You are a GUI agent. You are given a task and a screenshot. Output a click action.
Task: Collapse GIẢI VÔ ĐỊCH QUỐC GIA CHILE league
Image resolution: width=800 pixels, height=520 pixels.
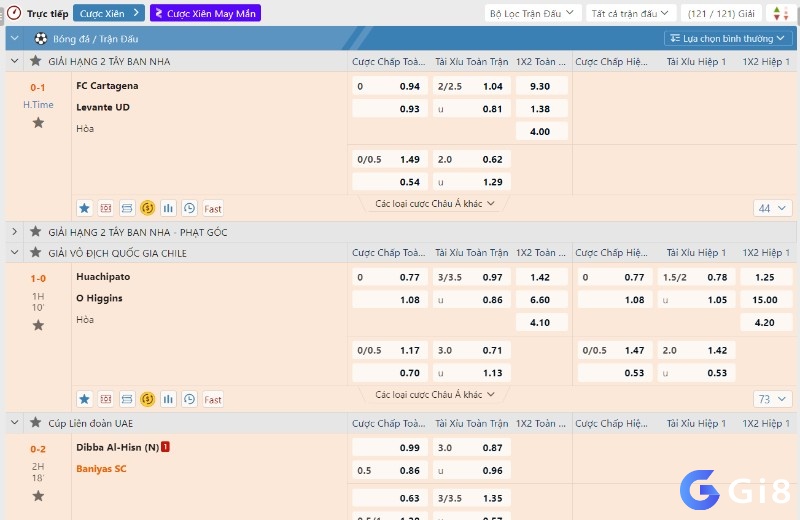(x=14, y=253)
